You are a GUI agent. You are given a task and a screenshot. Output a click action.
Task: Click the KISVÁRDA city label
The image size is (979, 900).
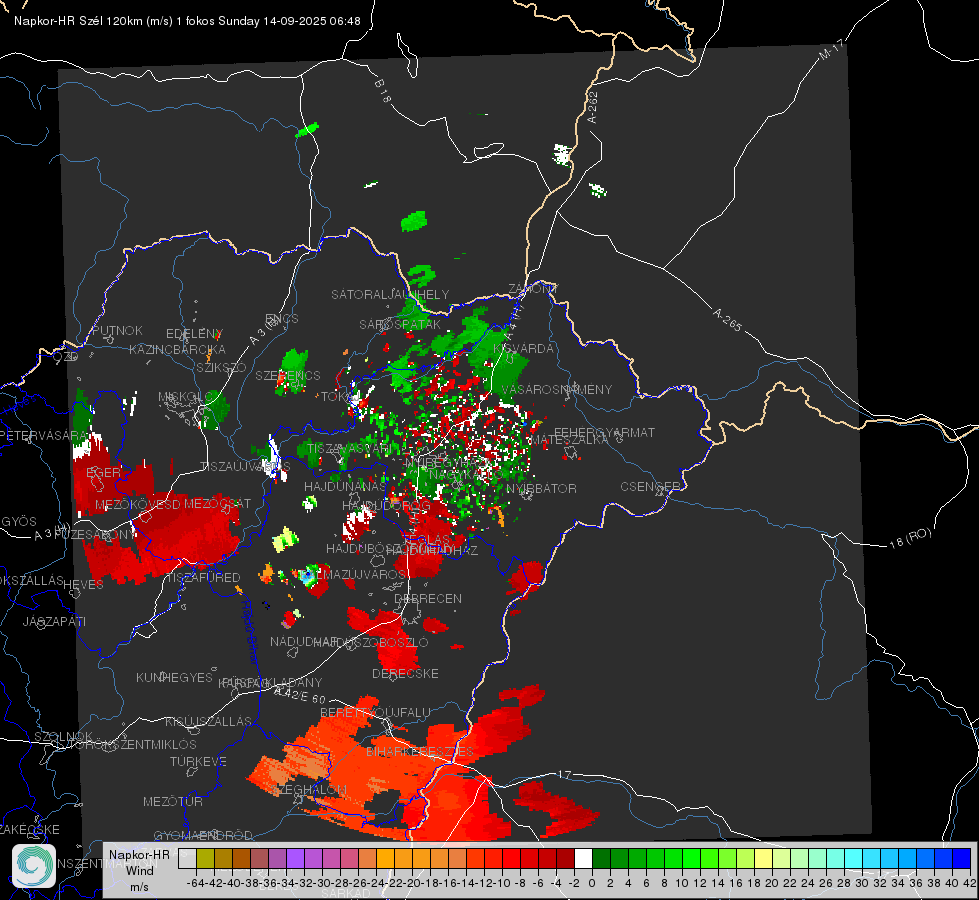pos(524,349)
